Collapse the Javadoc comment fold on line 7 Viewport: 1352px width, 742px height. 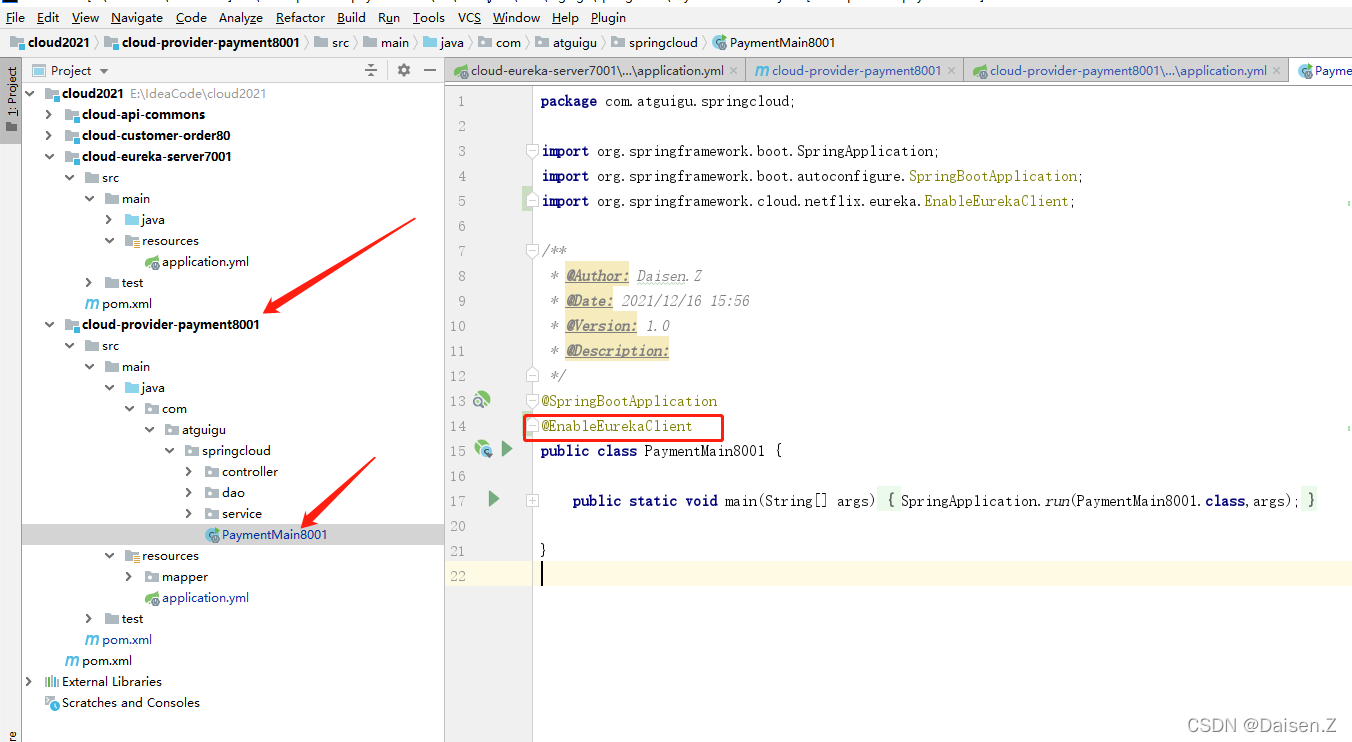[532, 251]
